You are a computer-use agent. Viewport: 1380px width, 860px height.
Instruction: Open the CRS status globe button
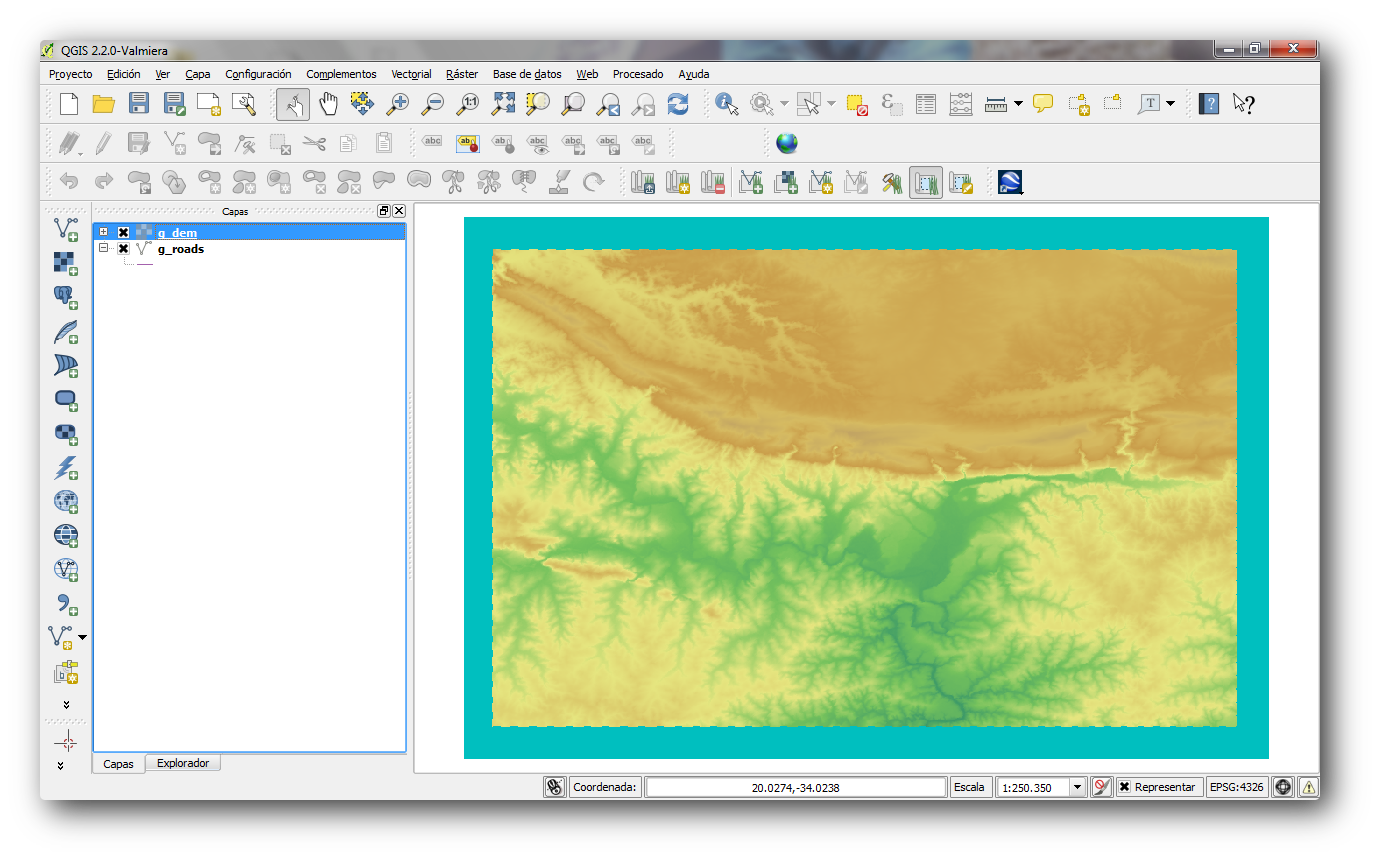tap(1283, 787)
